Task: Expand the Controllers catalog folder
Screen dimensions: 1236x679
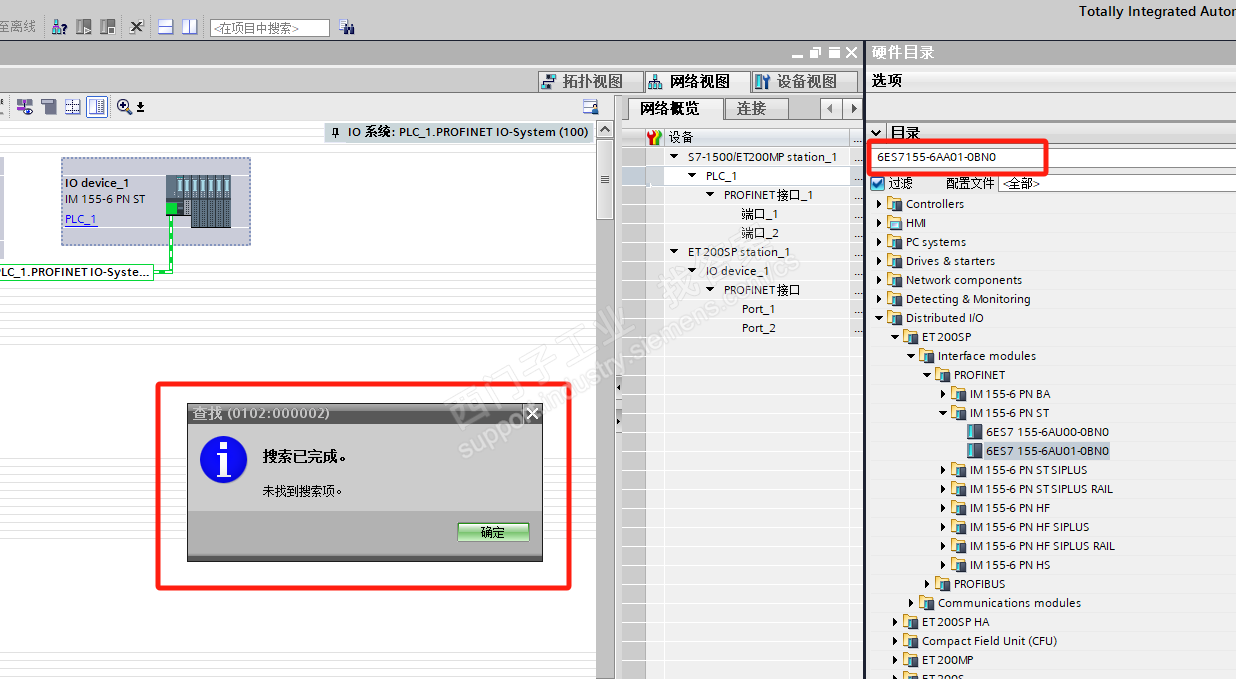Action: click(880, 204)
